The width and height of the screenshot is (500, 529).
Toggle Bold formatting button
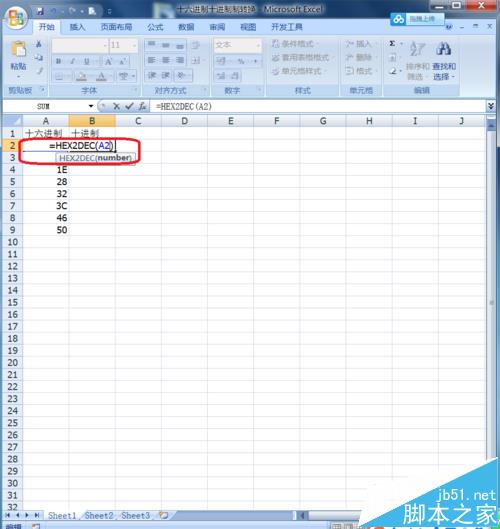pyautogui.click(x=59, y=61)
